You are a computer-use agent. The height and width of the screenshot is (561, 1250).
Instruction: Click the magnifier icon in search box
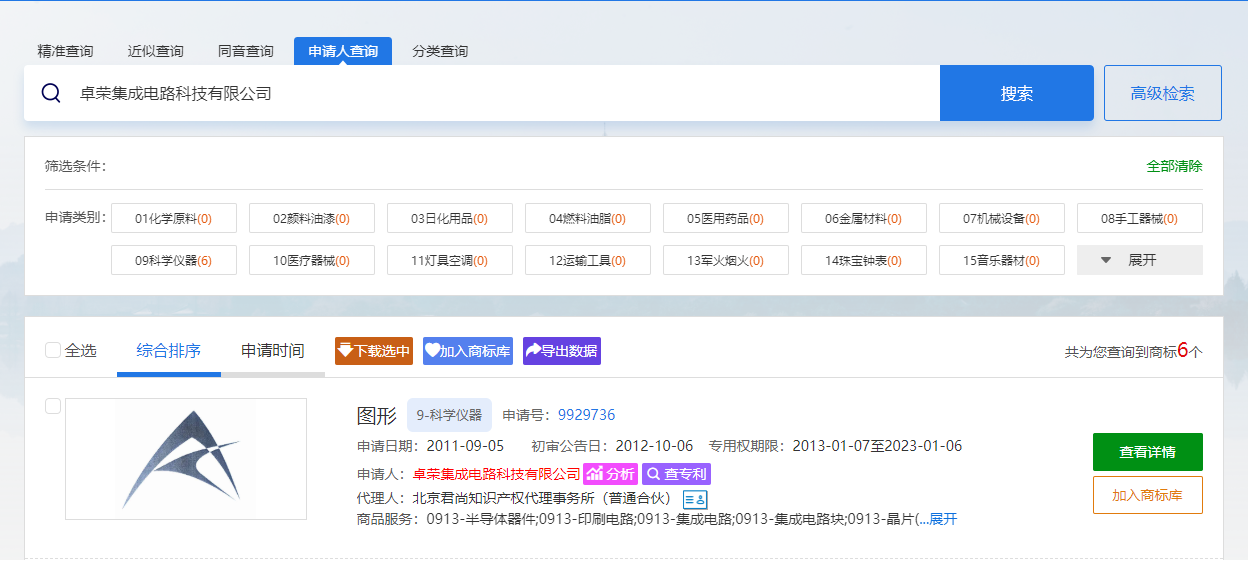point(51,93)
